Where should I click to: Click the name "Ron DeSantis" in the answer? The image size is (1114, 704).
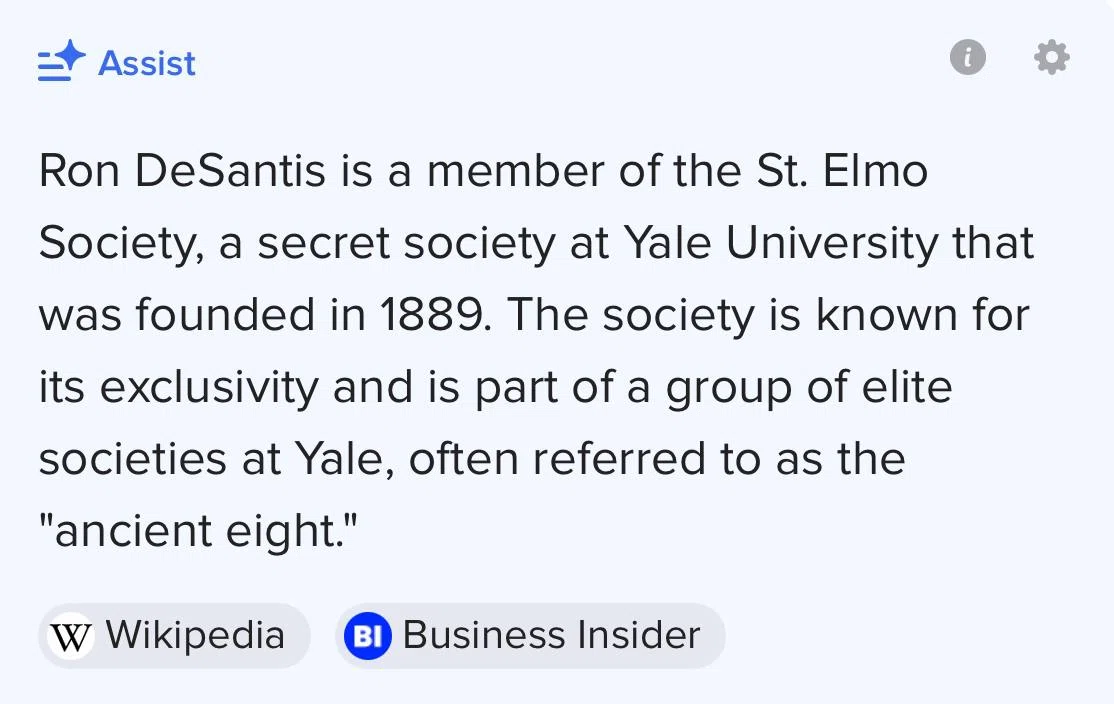[x=182, y=170]
